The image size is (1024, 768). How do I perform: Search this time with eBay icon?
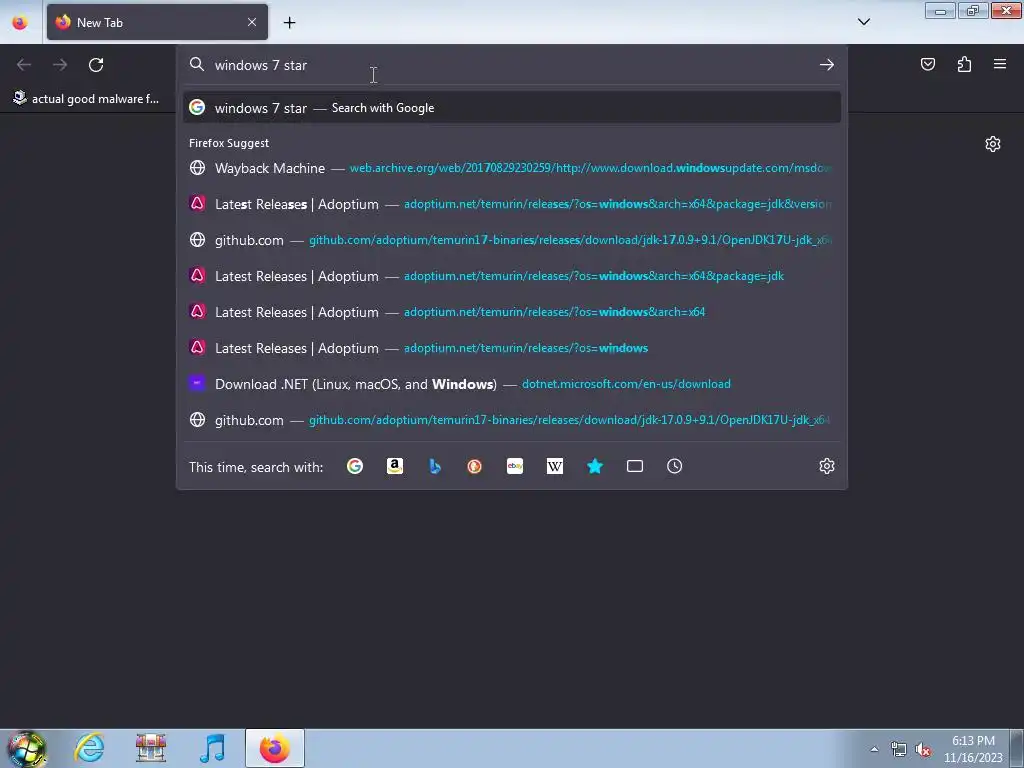coord(515,466)
